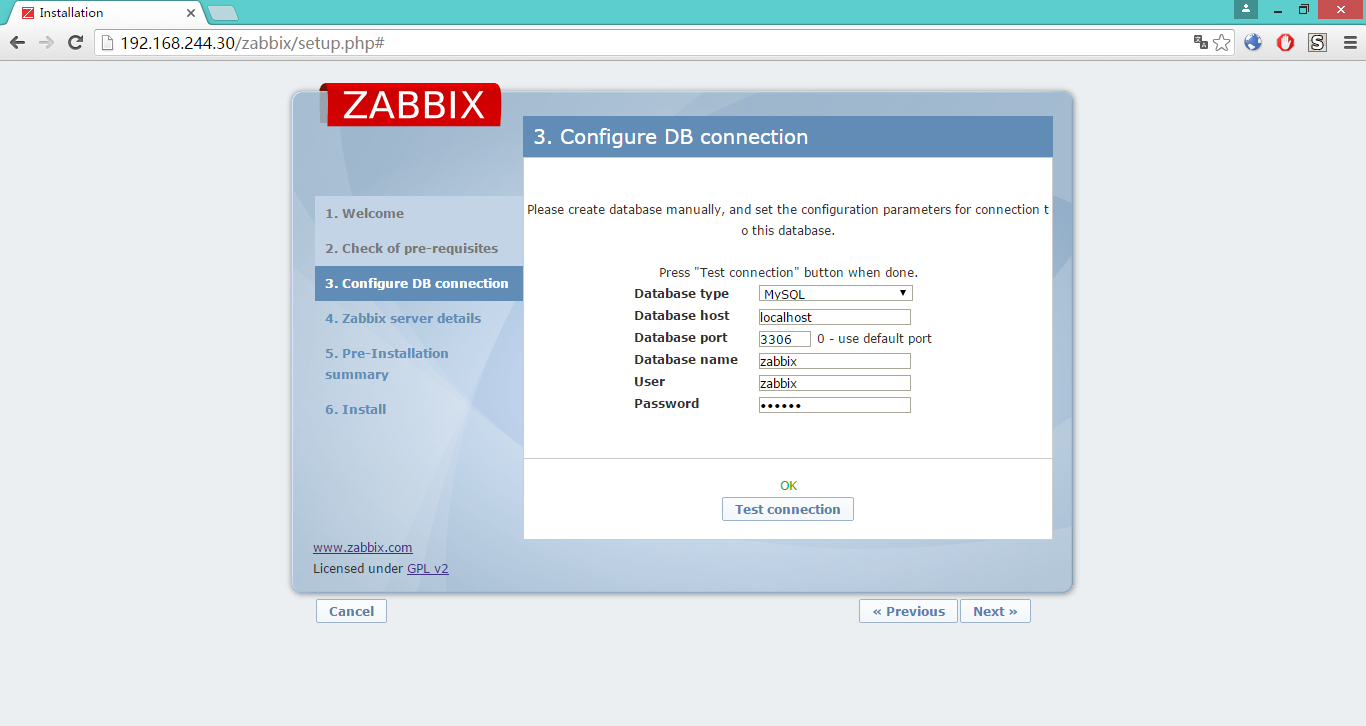Click the 'Database type' label
The width and height of the screenshot is (1366, 726).
tap(682, 294)
